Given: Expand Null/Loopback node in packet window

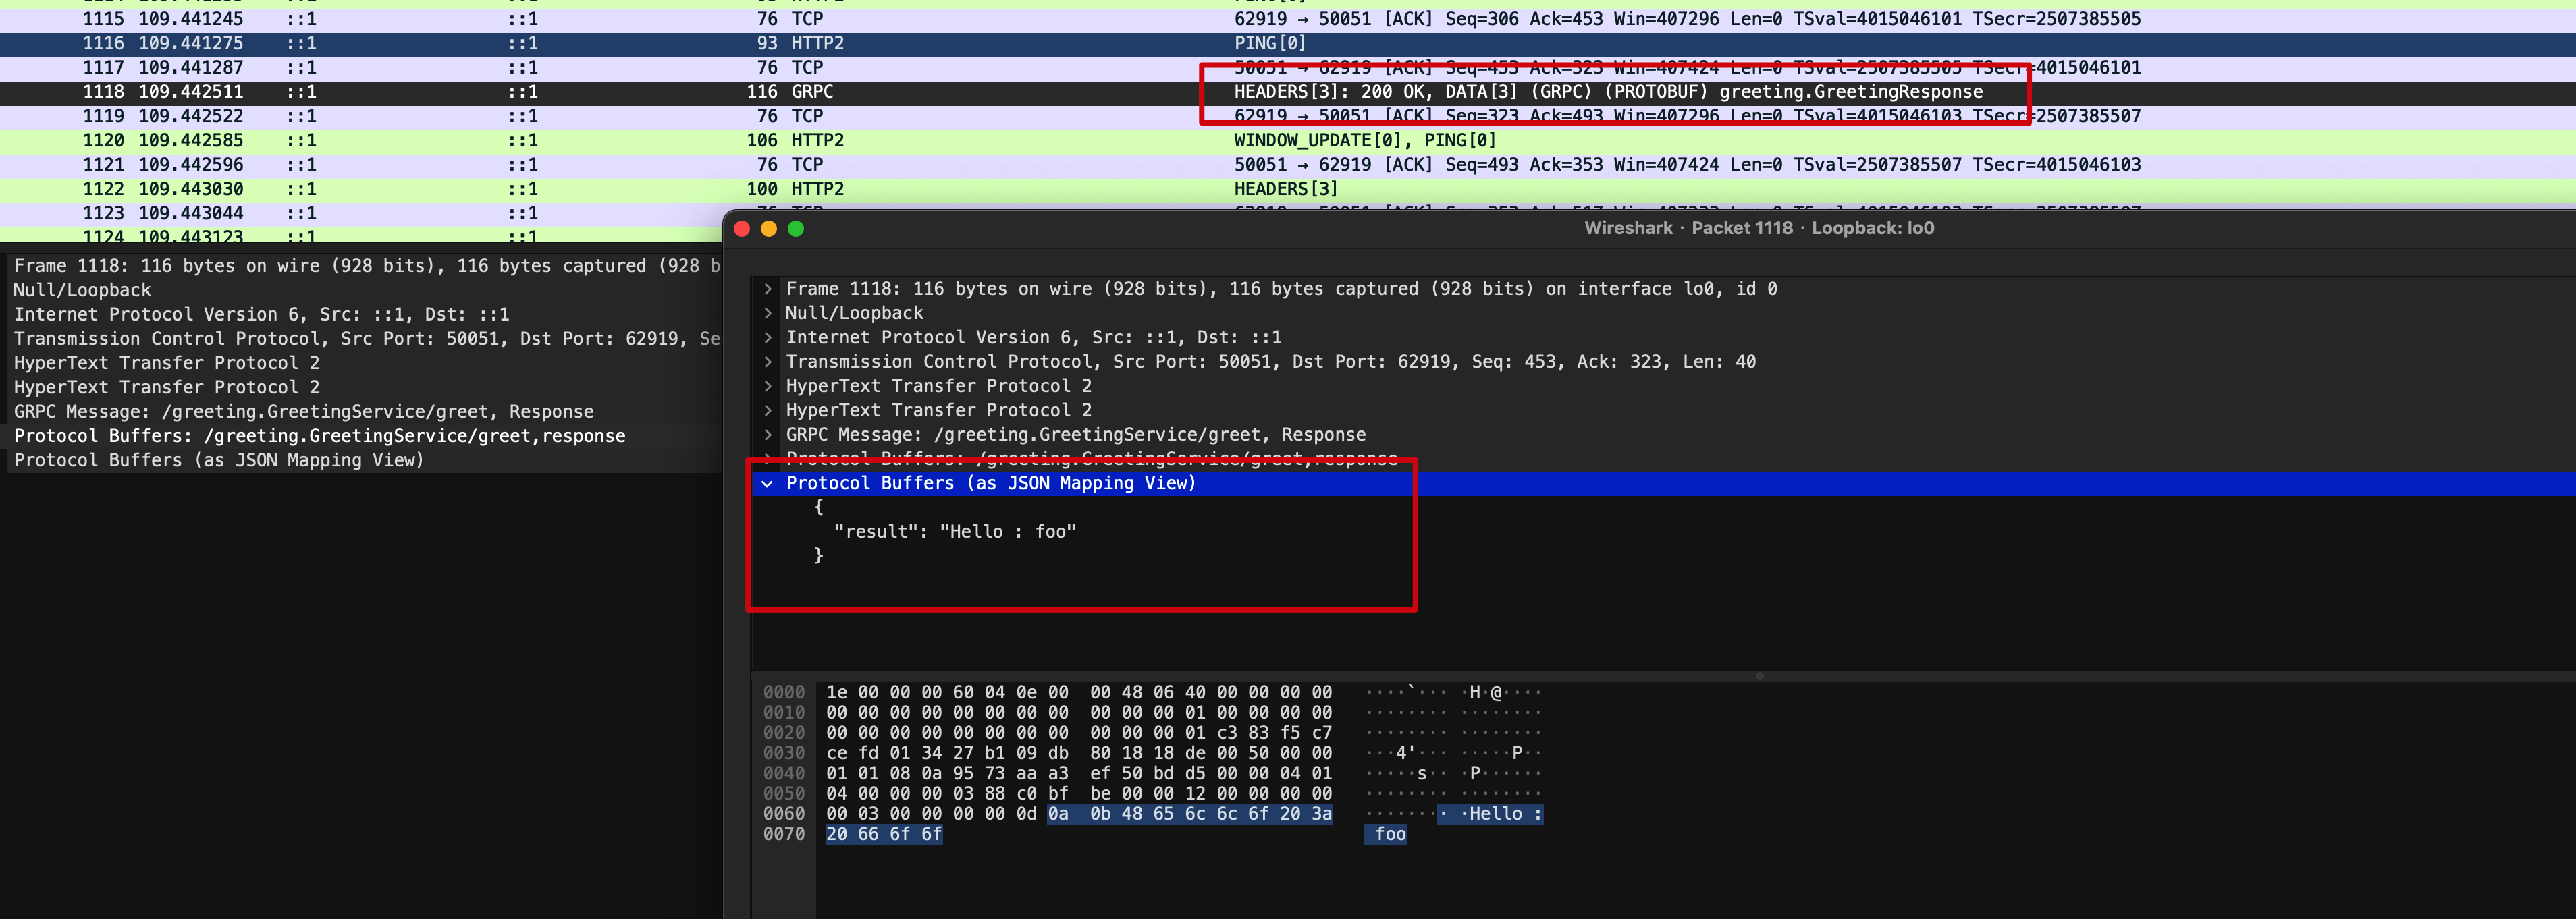Looking at the screenshot, I should coord(767,313).
